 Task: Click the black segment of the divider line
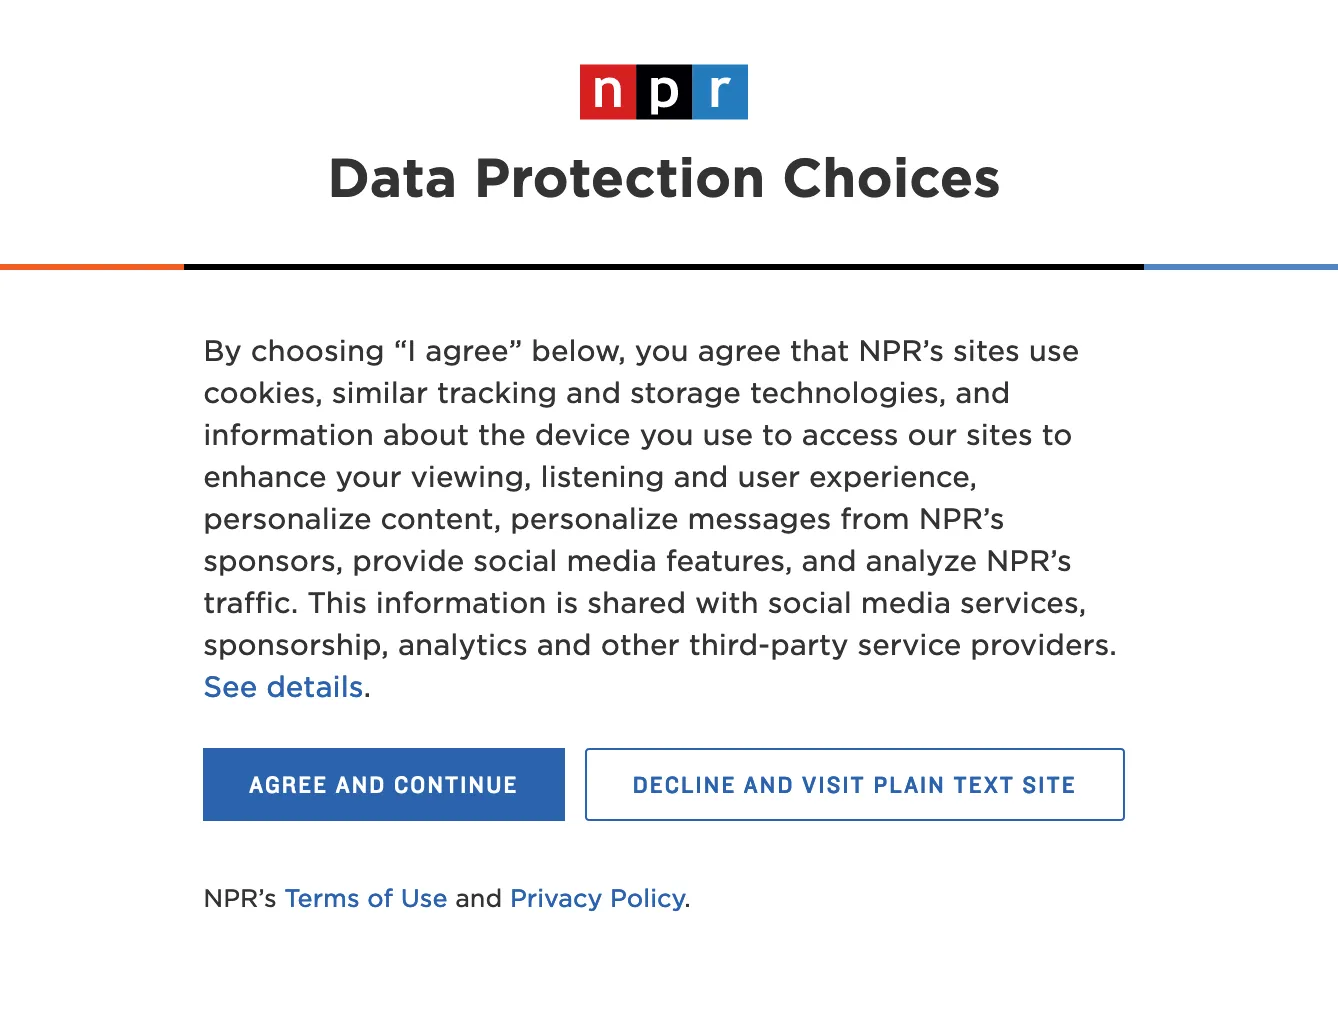click(x=664, y=267)
